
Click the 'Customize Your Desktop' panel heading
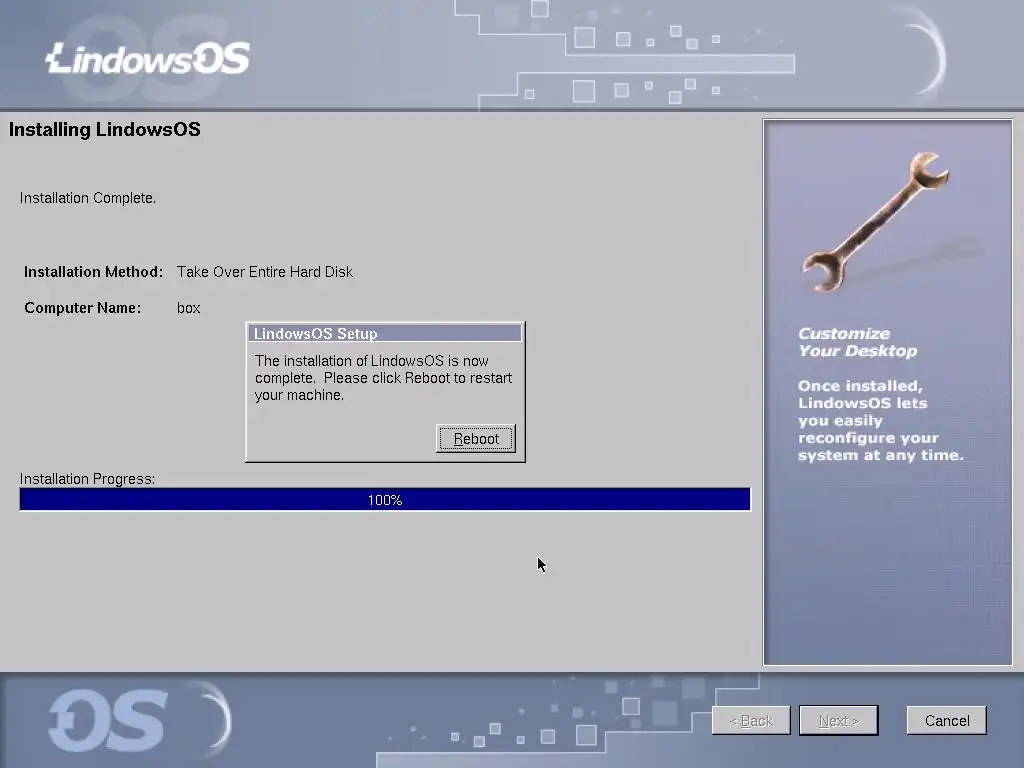[x=857, y=342]
